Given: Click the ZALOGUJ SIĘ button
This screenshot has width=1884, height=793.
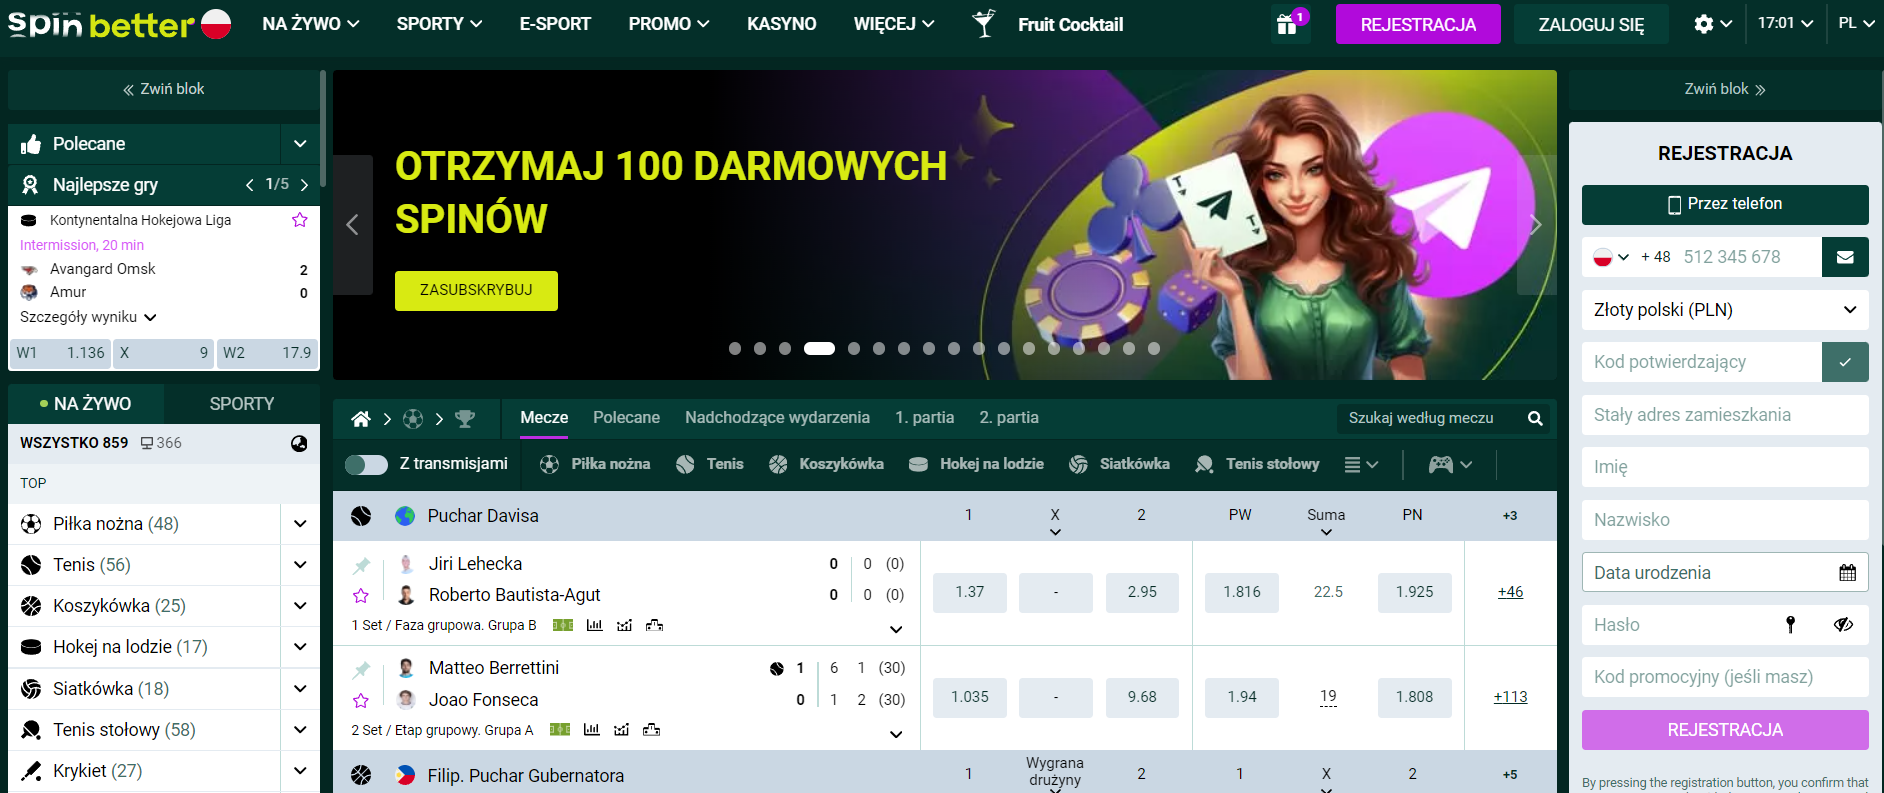Looking at the screenshot, I should coord(1590,24).
